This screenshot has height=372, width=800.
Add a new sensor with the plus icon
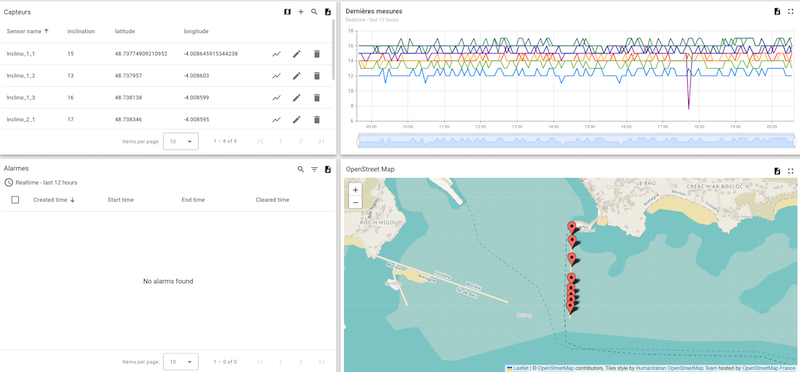pos(301,12)
